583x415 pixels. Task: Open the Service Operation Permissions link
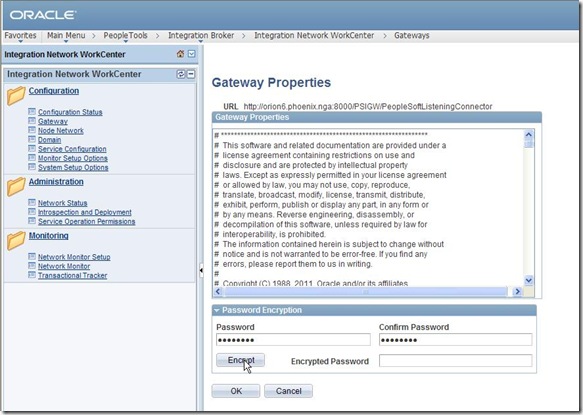pyautogui.click(x=87, y=221)
